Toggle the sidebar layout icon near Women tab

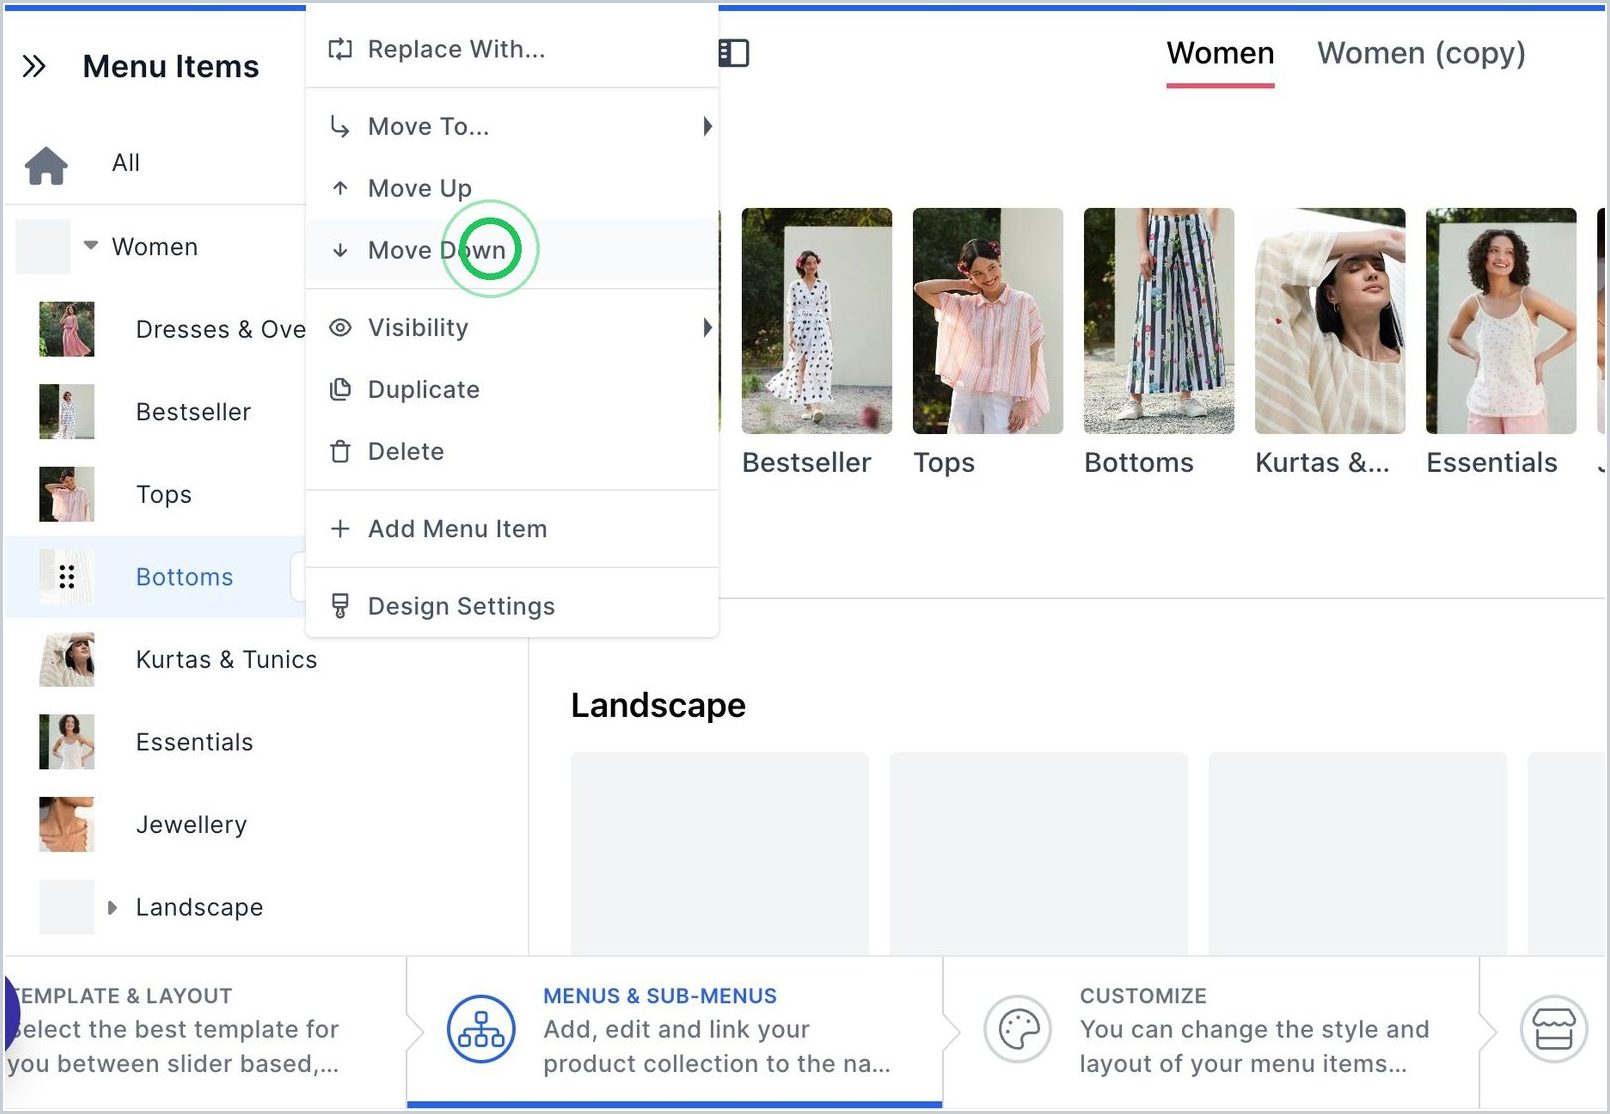click(x=734, y=53)
